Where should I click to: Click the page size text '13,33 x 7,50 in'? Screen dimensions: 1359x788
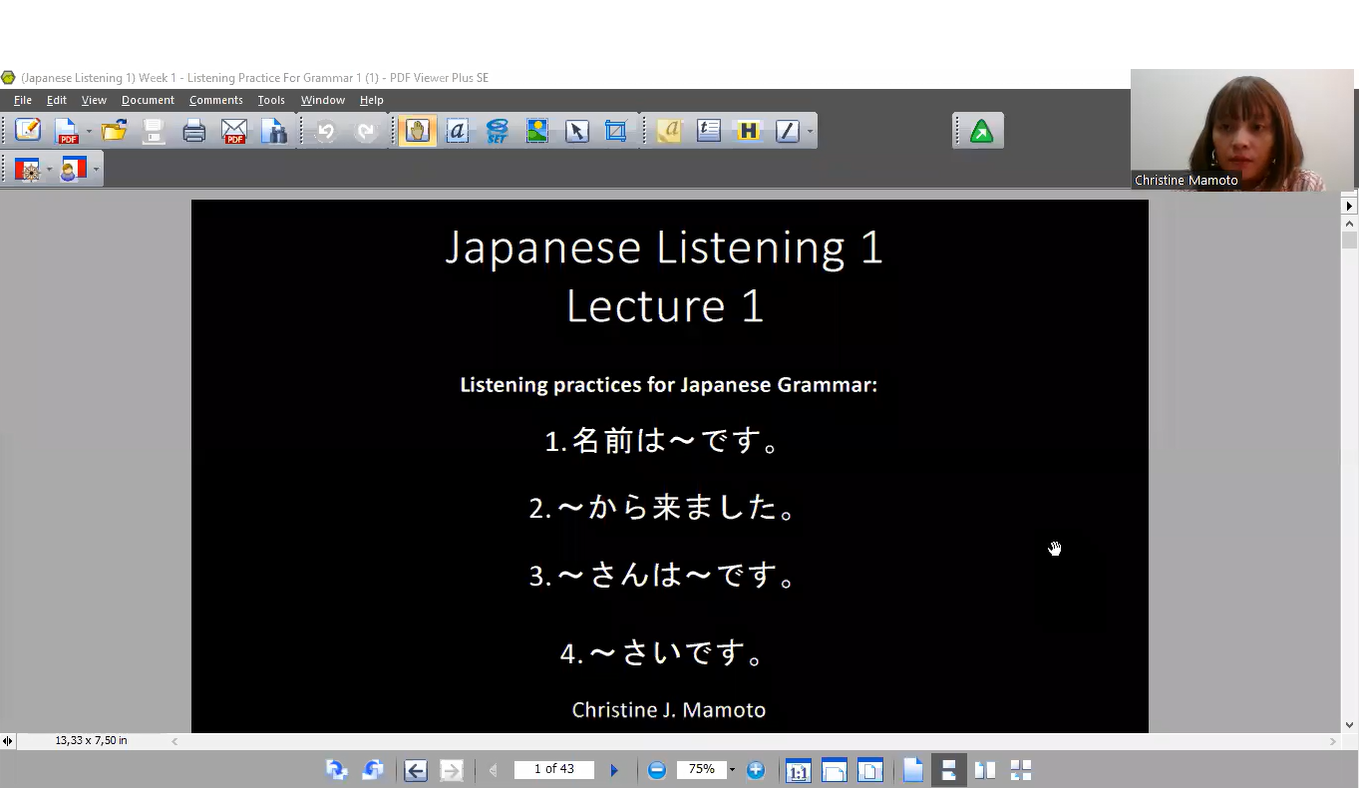91,741
